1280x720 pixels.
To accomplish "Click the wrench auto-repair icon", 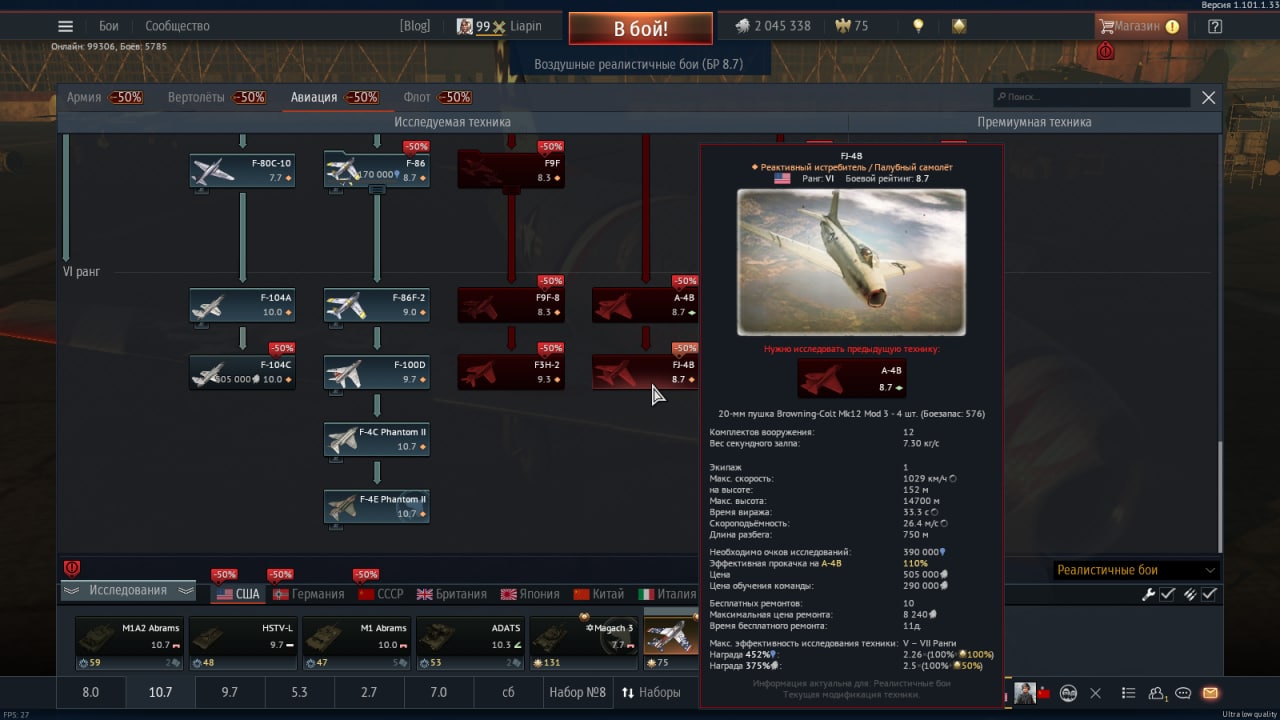I will [1149, 594].
